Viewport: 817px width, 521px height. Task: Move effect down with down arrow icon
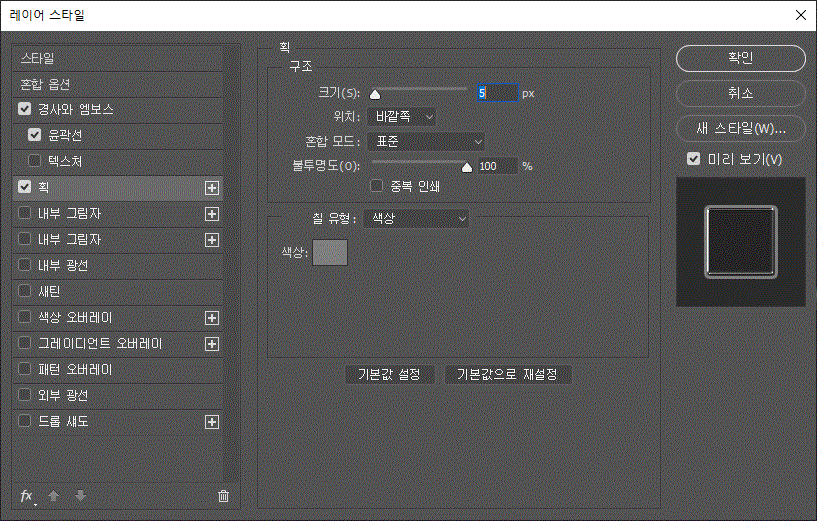click(x=80, y=495)
